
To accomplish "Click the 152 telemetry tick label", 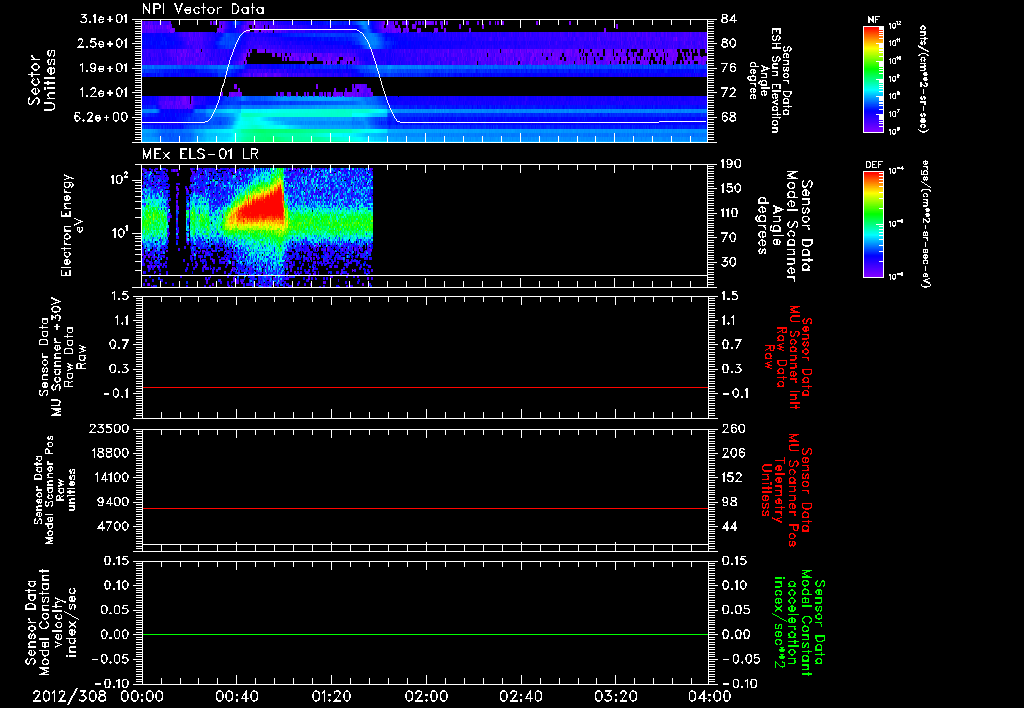I will [x=732, y=477].
